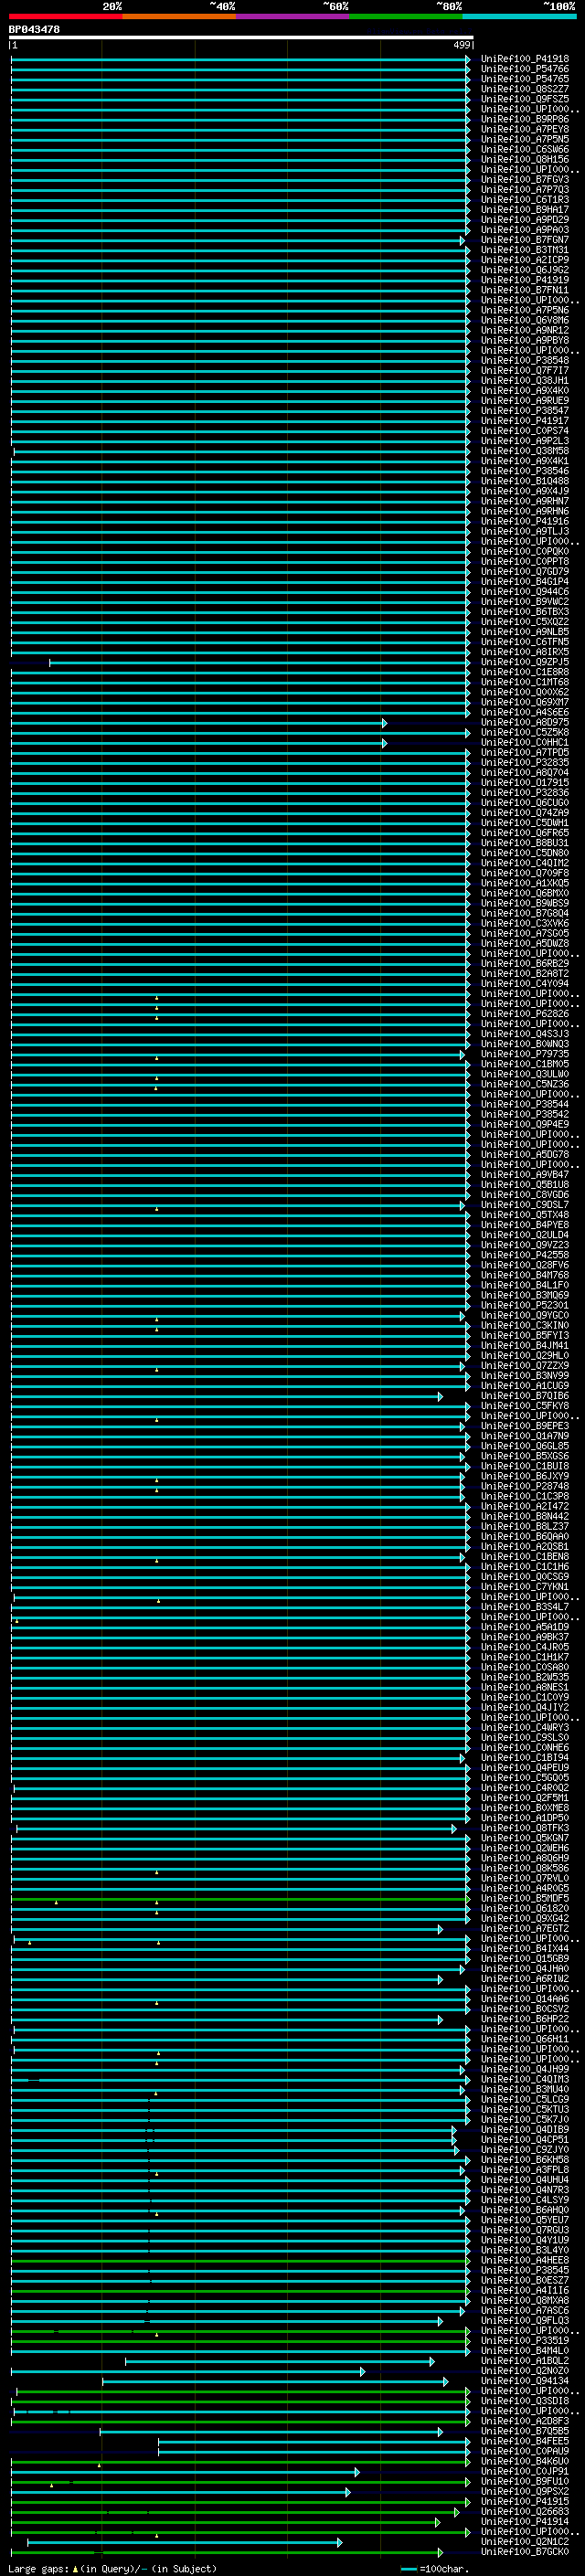Click the orange ~40% identity legend color
Screen dimensions: 585x2576
pos(179,16)
